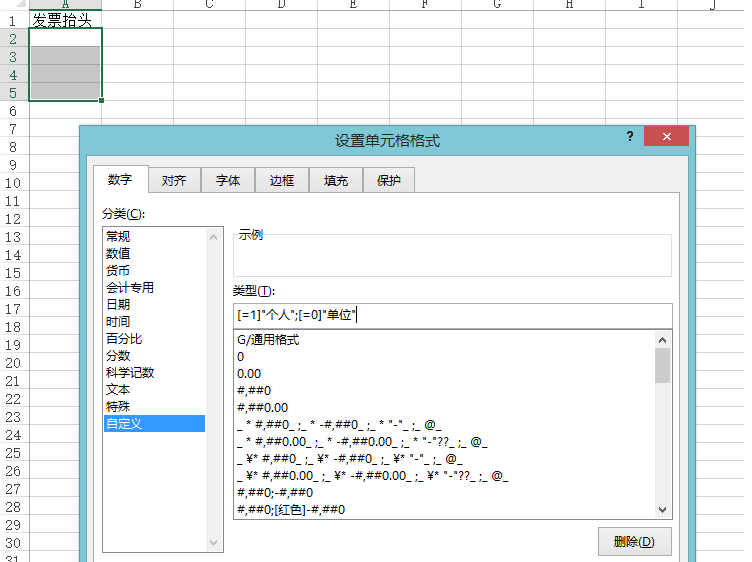The image size is (752, 562).
Task: Select 自定义 category
Action: pyautogui.click(x=154, y=423)
